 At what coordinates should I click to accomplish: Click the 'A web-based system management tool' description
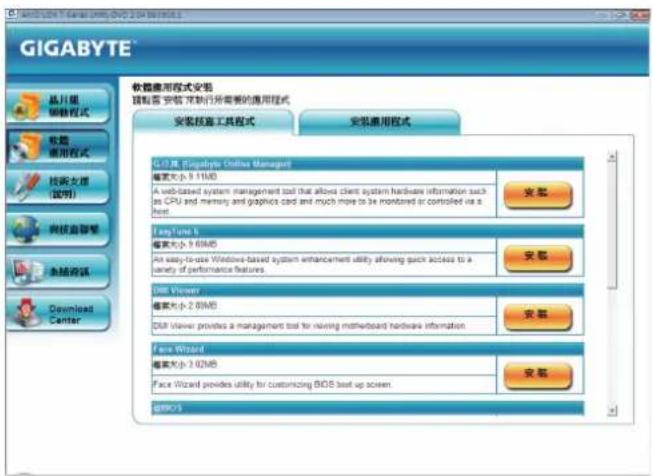tap(324, 201)
